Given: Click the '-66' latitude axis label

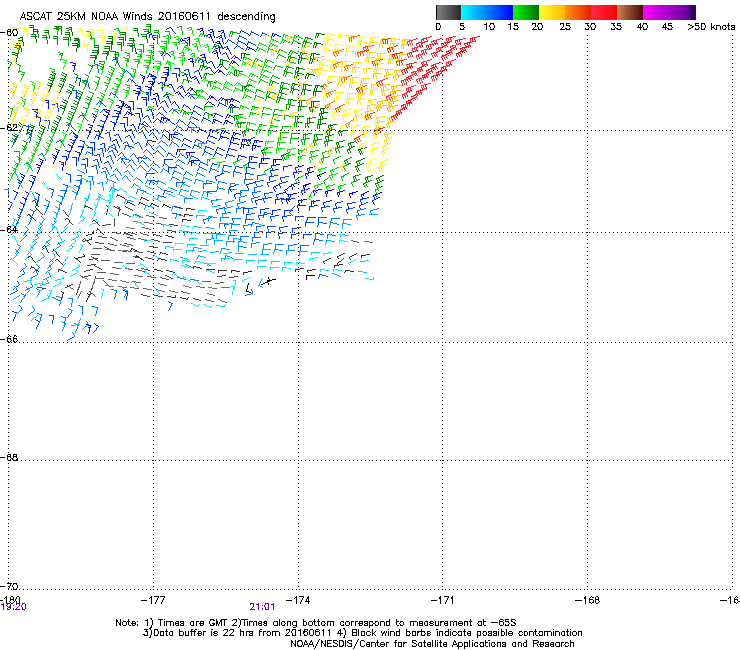Looking at the screenshot, I should (x=9, y=339).
